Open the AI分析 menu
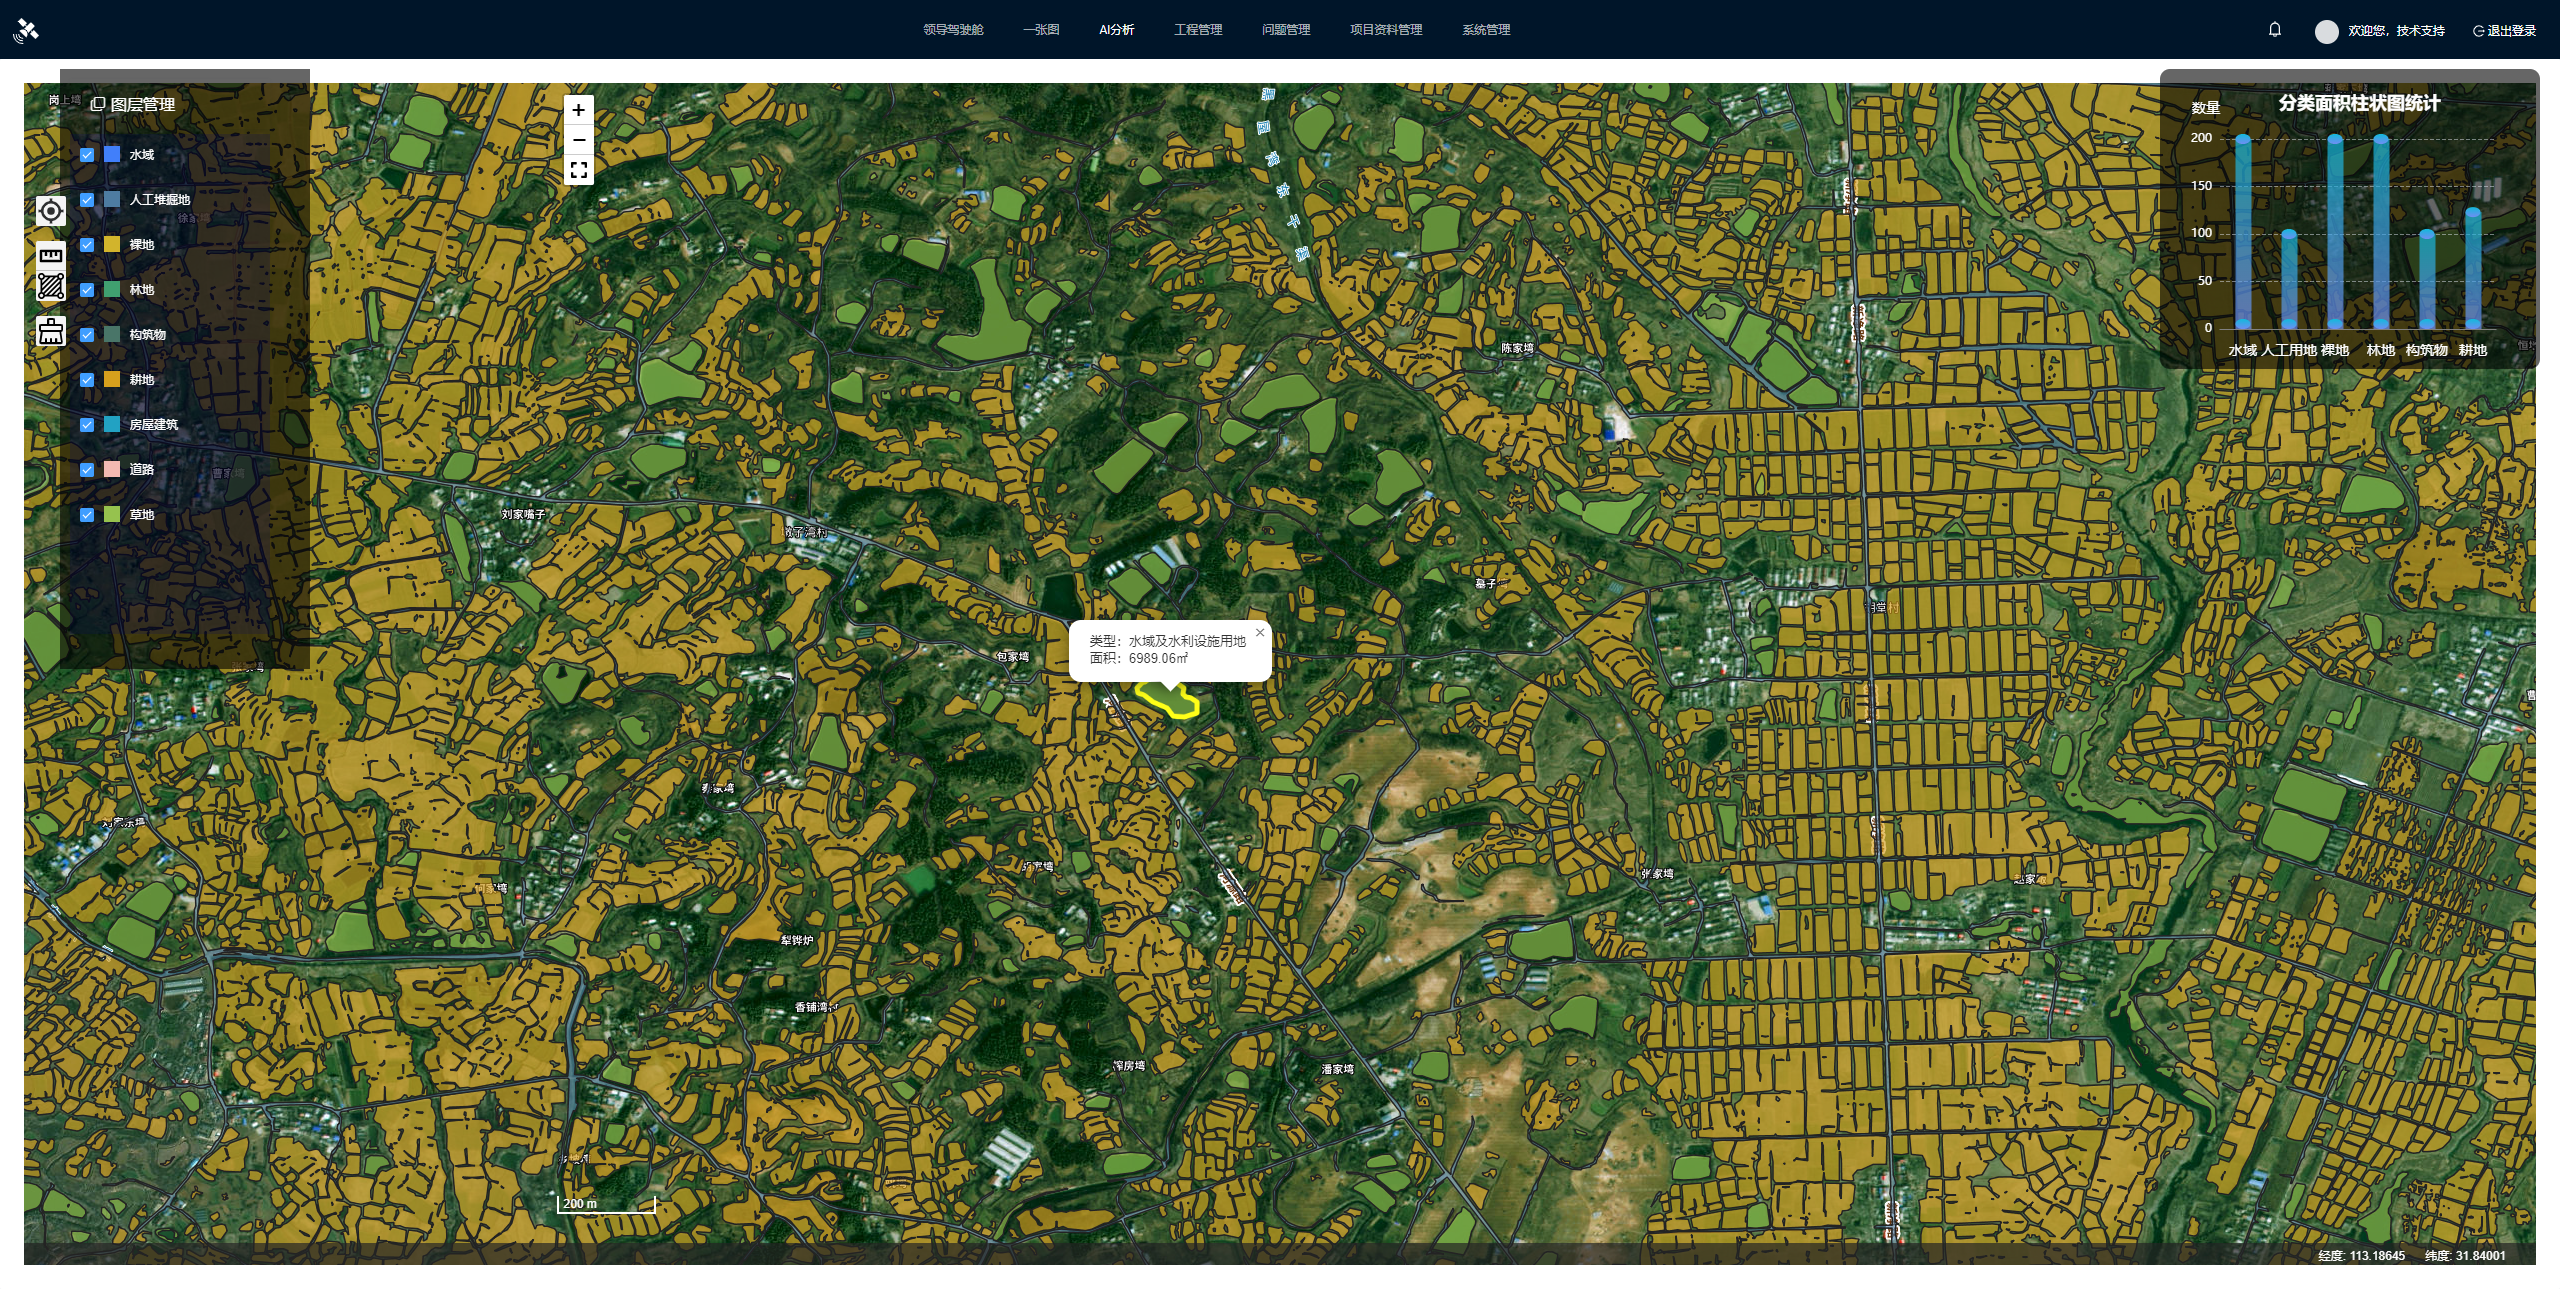Viewport: 2560px width, 1289px height. point(1116,30)
